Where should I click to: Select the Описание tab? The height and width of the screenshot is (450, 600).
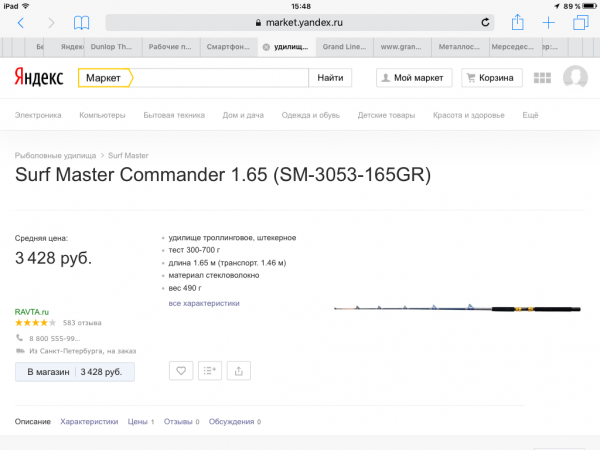[x=33, y=422]
